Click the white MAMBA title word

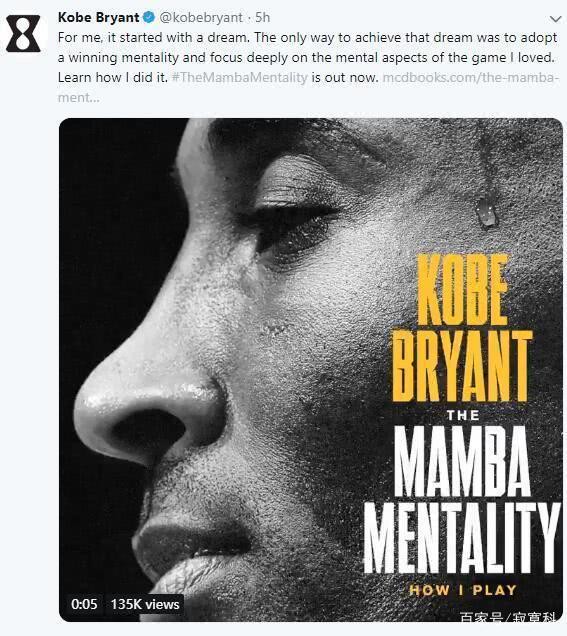pos(462,461)
